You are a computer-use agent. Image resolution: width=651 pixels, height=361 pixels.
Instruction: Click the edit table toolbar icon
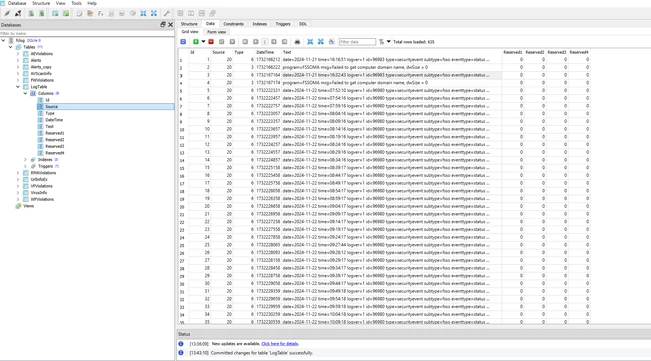click(66, 13)
